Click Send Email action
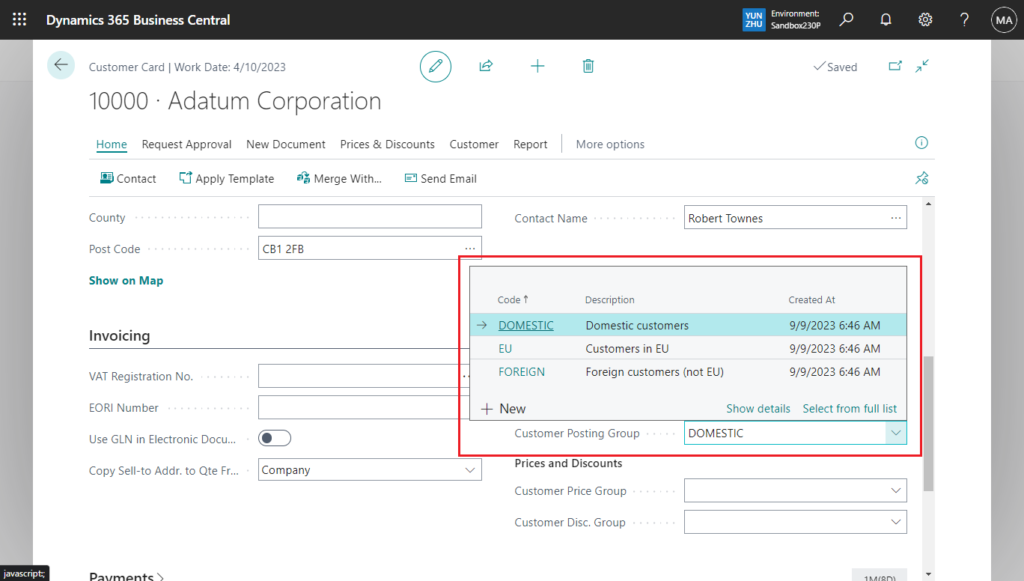This screenshot has width=1024, height=581. click(441, 178)
